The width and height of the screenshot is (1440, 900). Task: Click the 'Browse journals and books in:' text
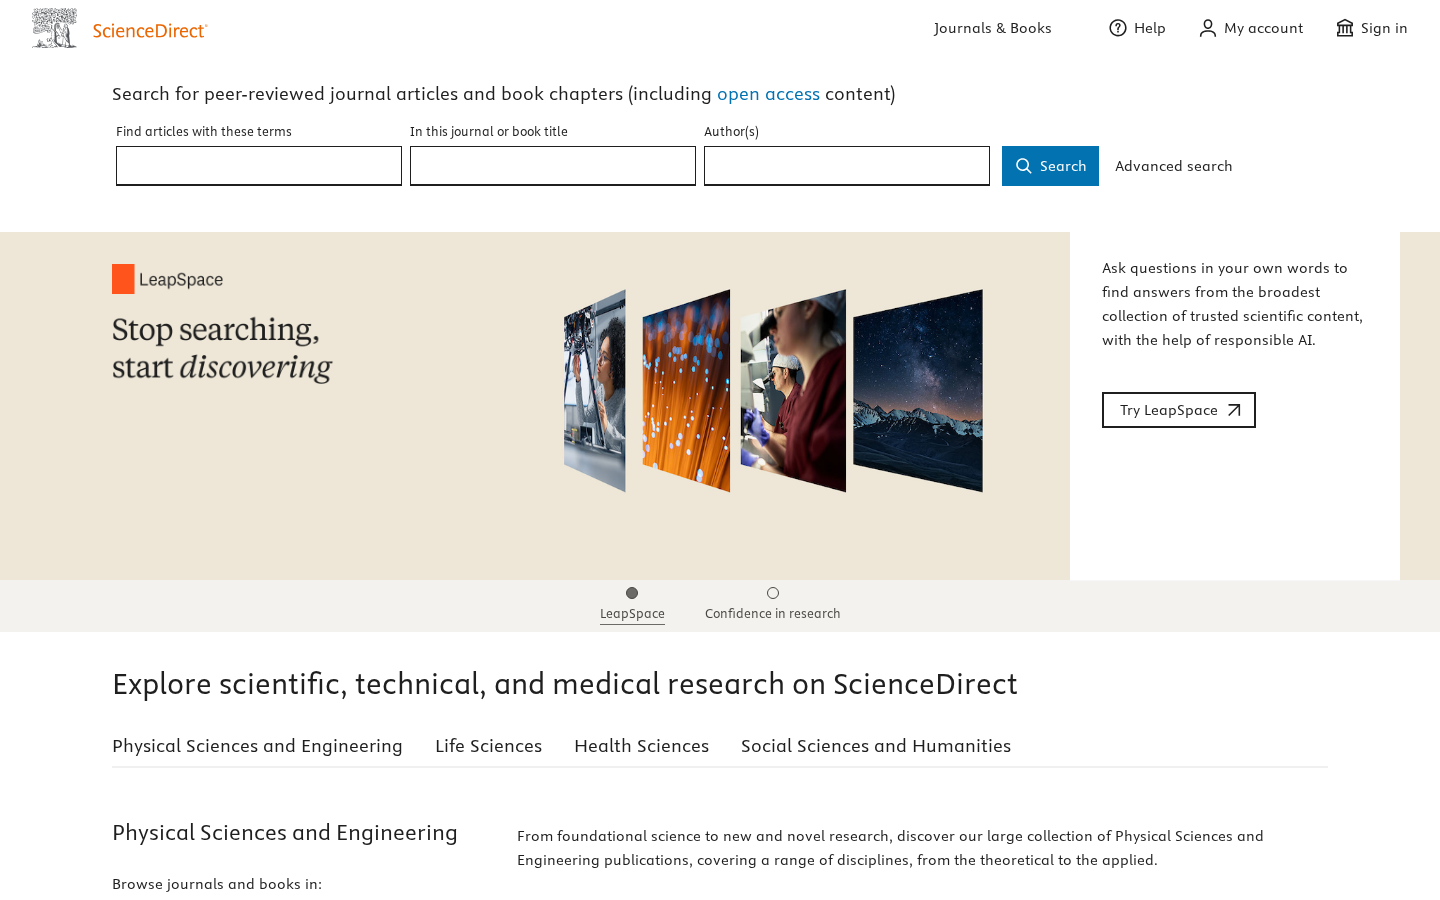point(217,884)
